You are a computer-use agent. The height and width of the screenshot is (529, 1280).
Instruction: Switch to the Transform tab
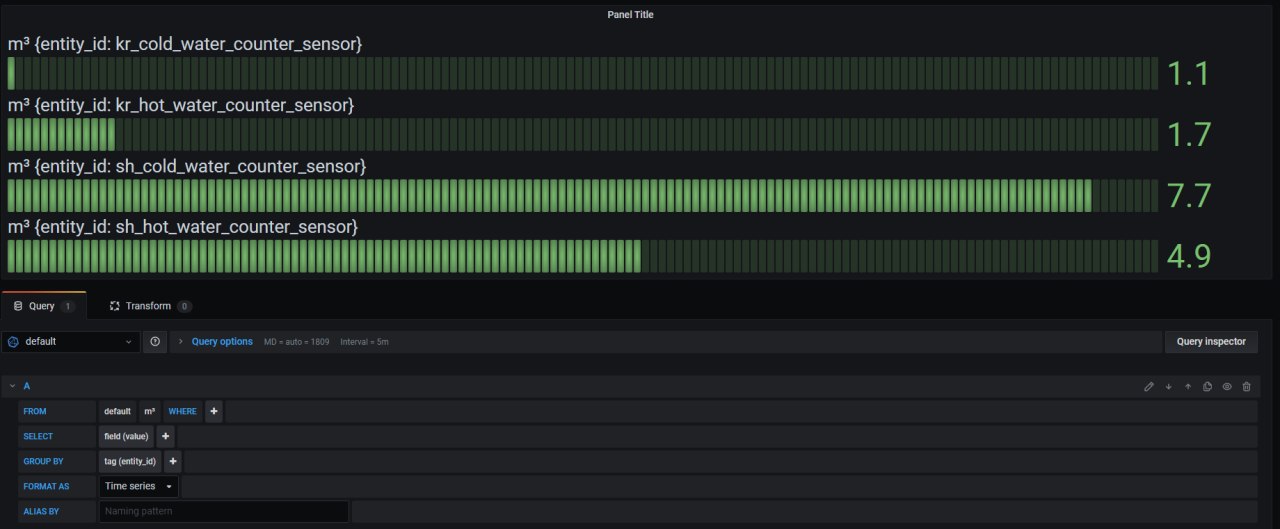point(150,306)
